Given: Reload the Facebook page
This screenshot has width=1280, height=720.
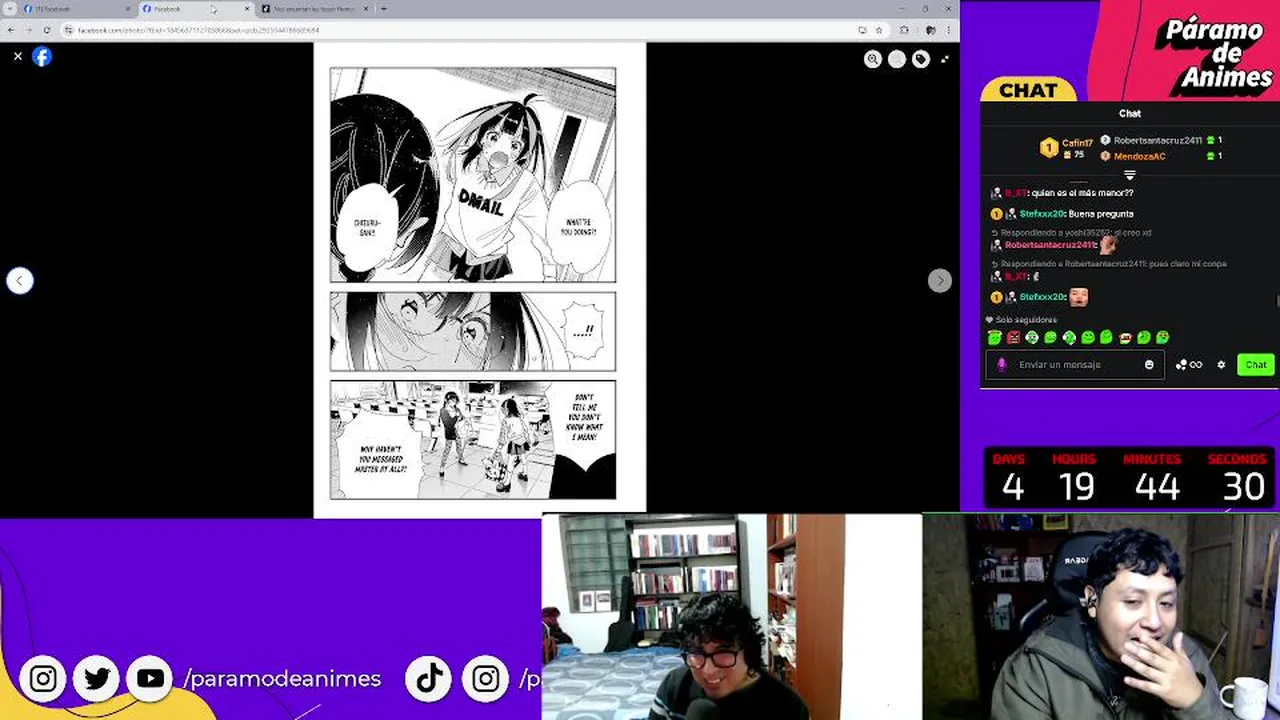Looking at the screenshot, I should (47, 30).
